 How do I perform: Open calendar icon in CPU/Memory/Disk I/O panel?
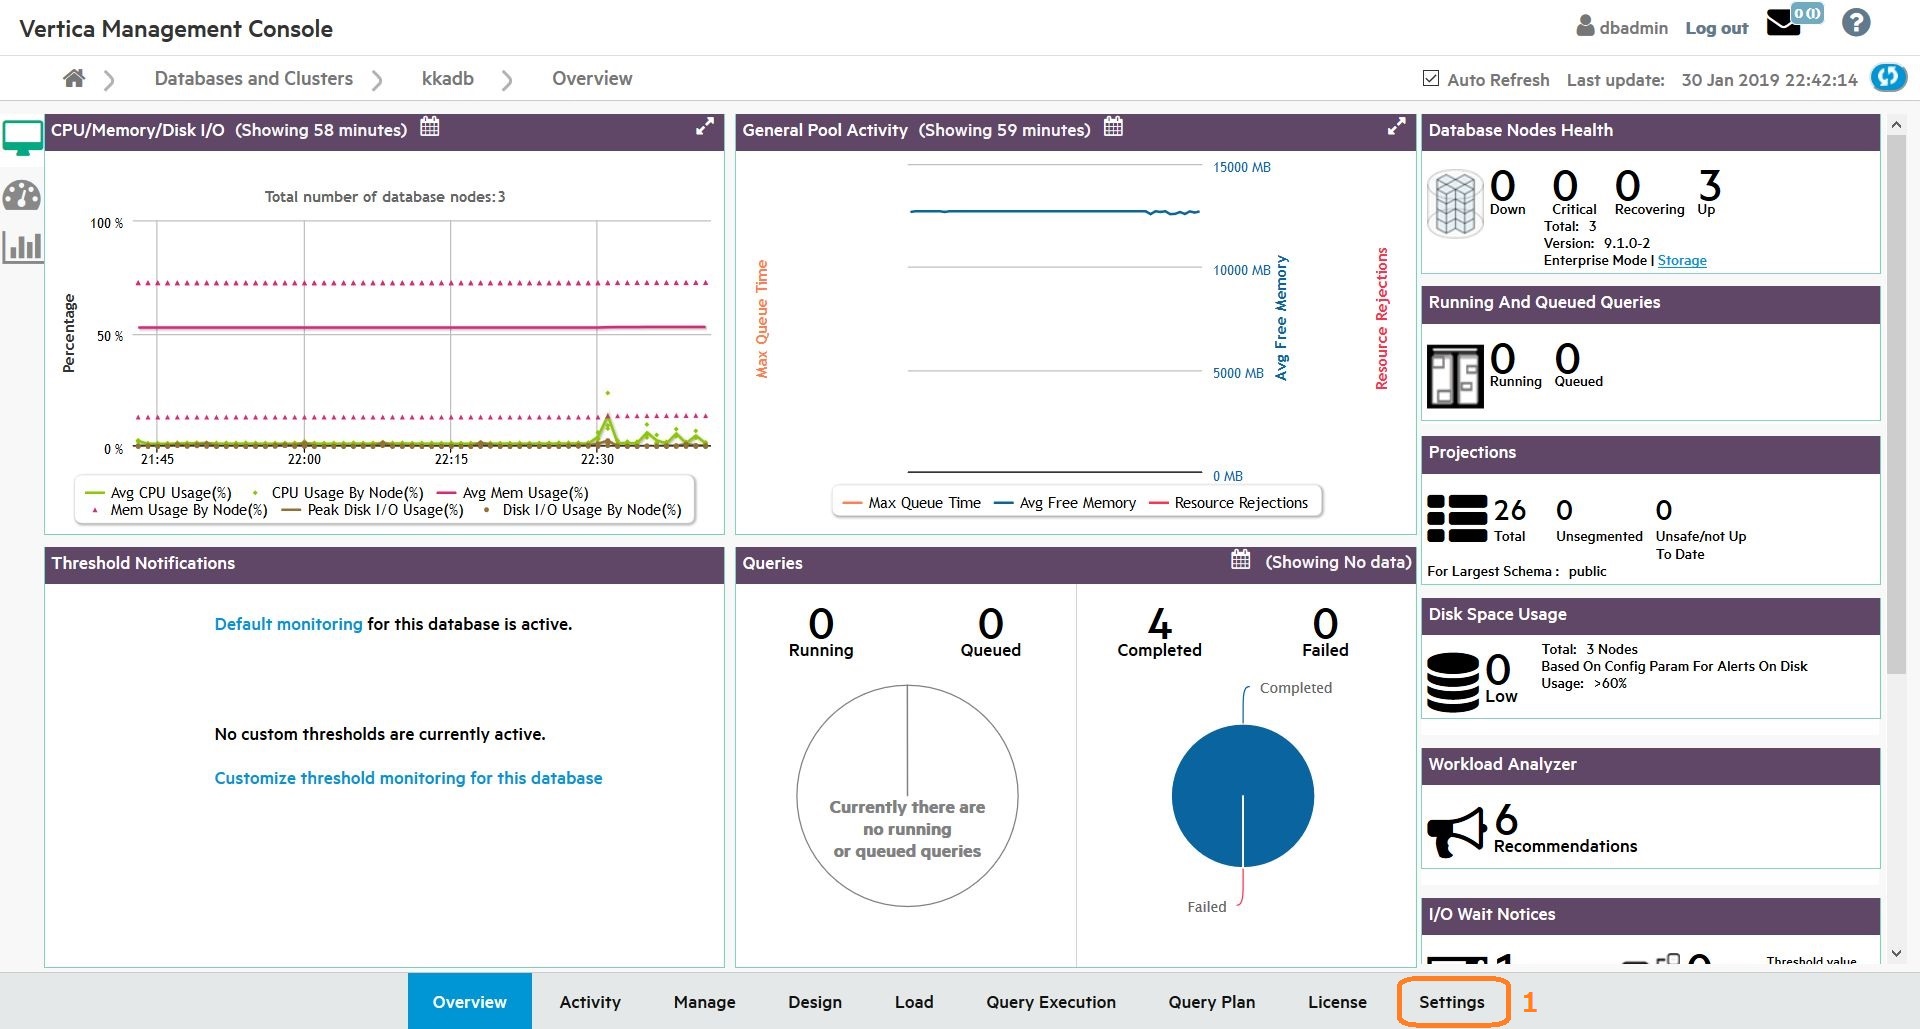tap(430, 127)
